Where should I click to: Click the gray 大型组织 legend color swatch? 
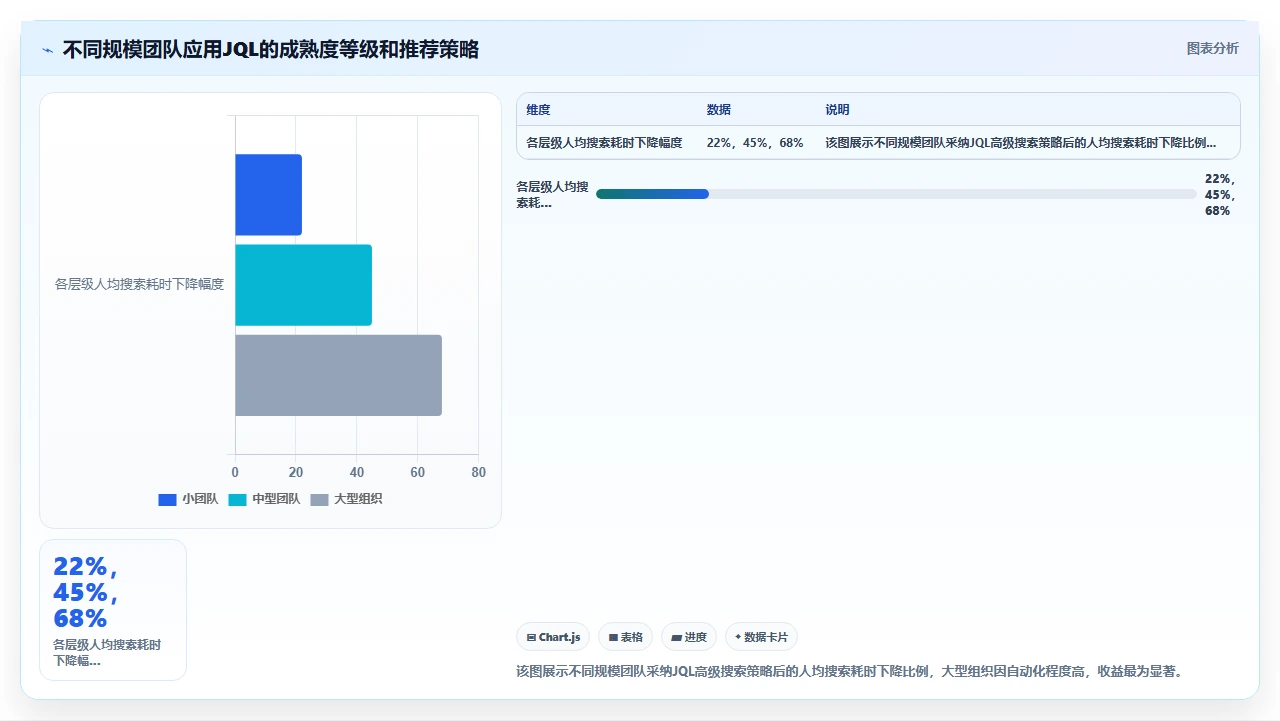319,500
